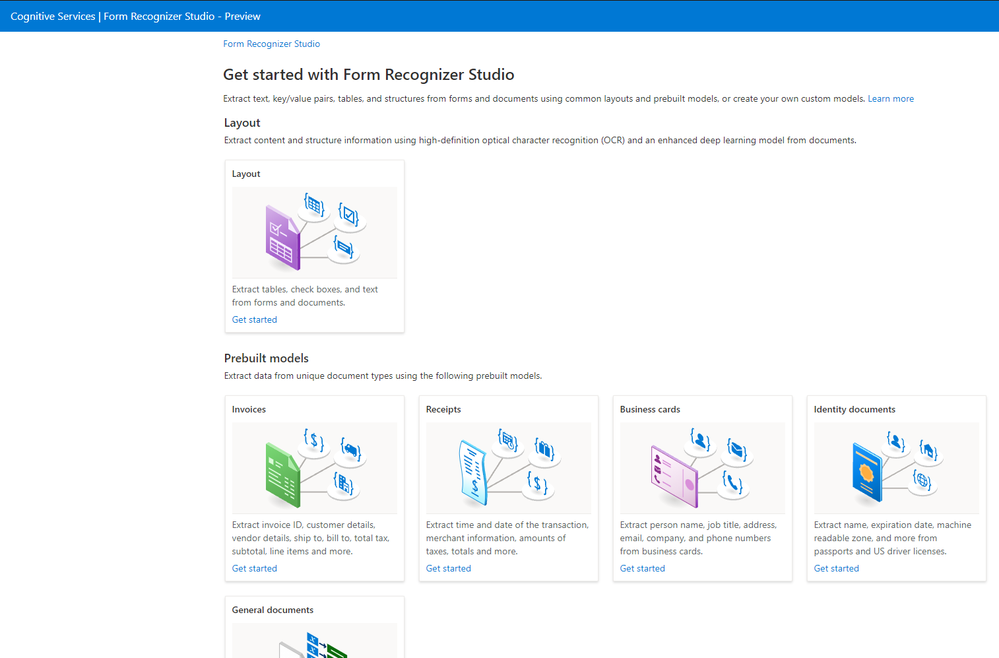Click the 'Get started with Form Recognizer Studio' heading
The image size is (999, 658).
[x=368, y=75]
